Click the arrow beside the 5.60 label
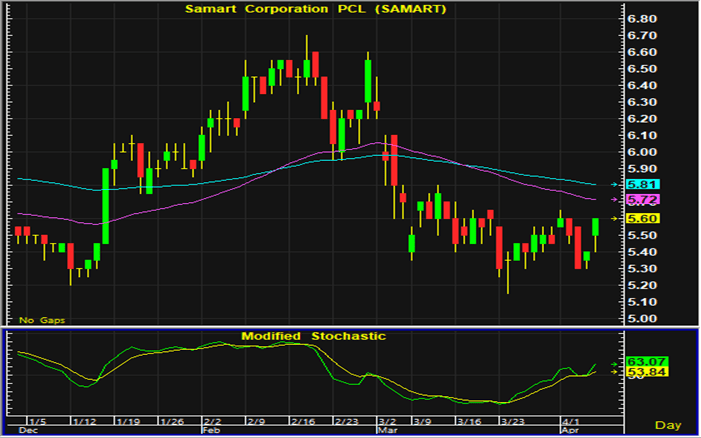 (x=615, y=219)
